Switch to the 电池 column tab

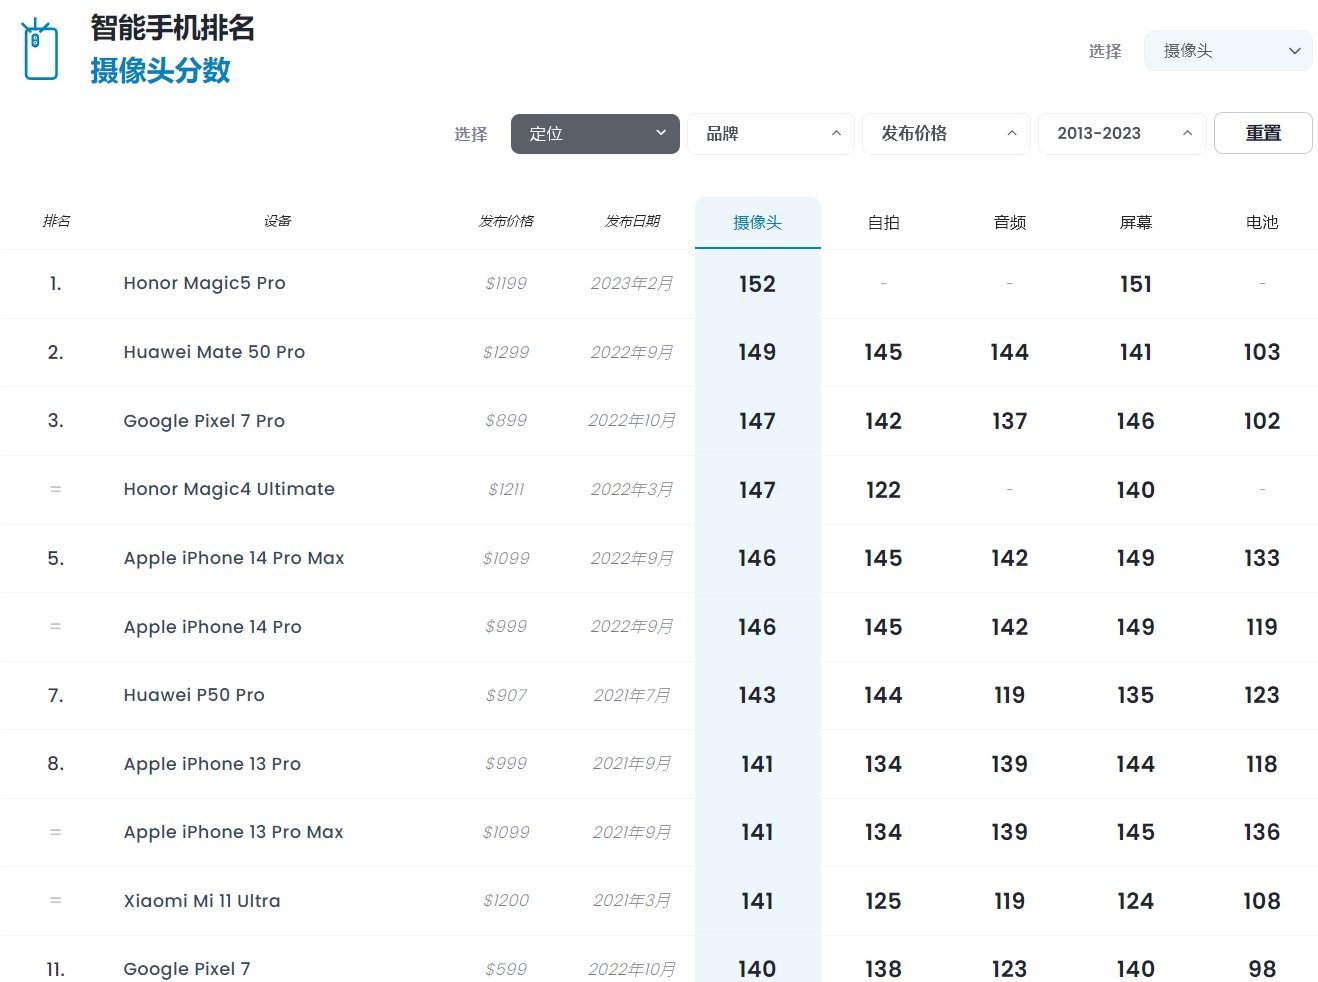(x=1262, y=223)
